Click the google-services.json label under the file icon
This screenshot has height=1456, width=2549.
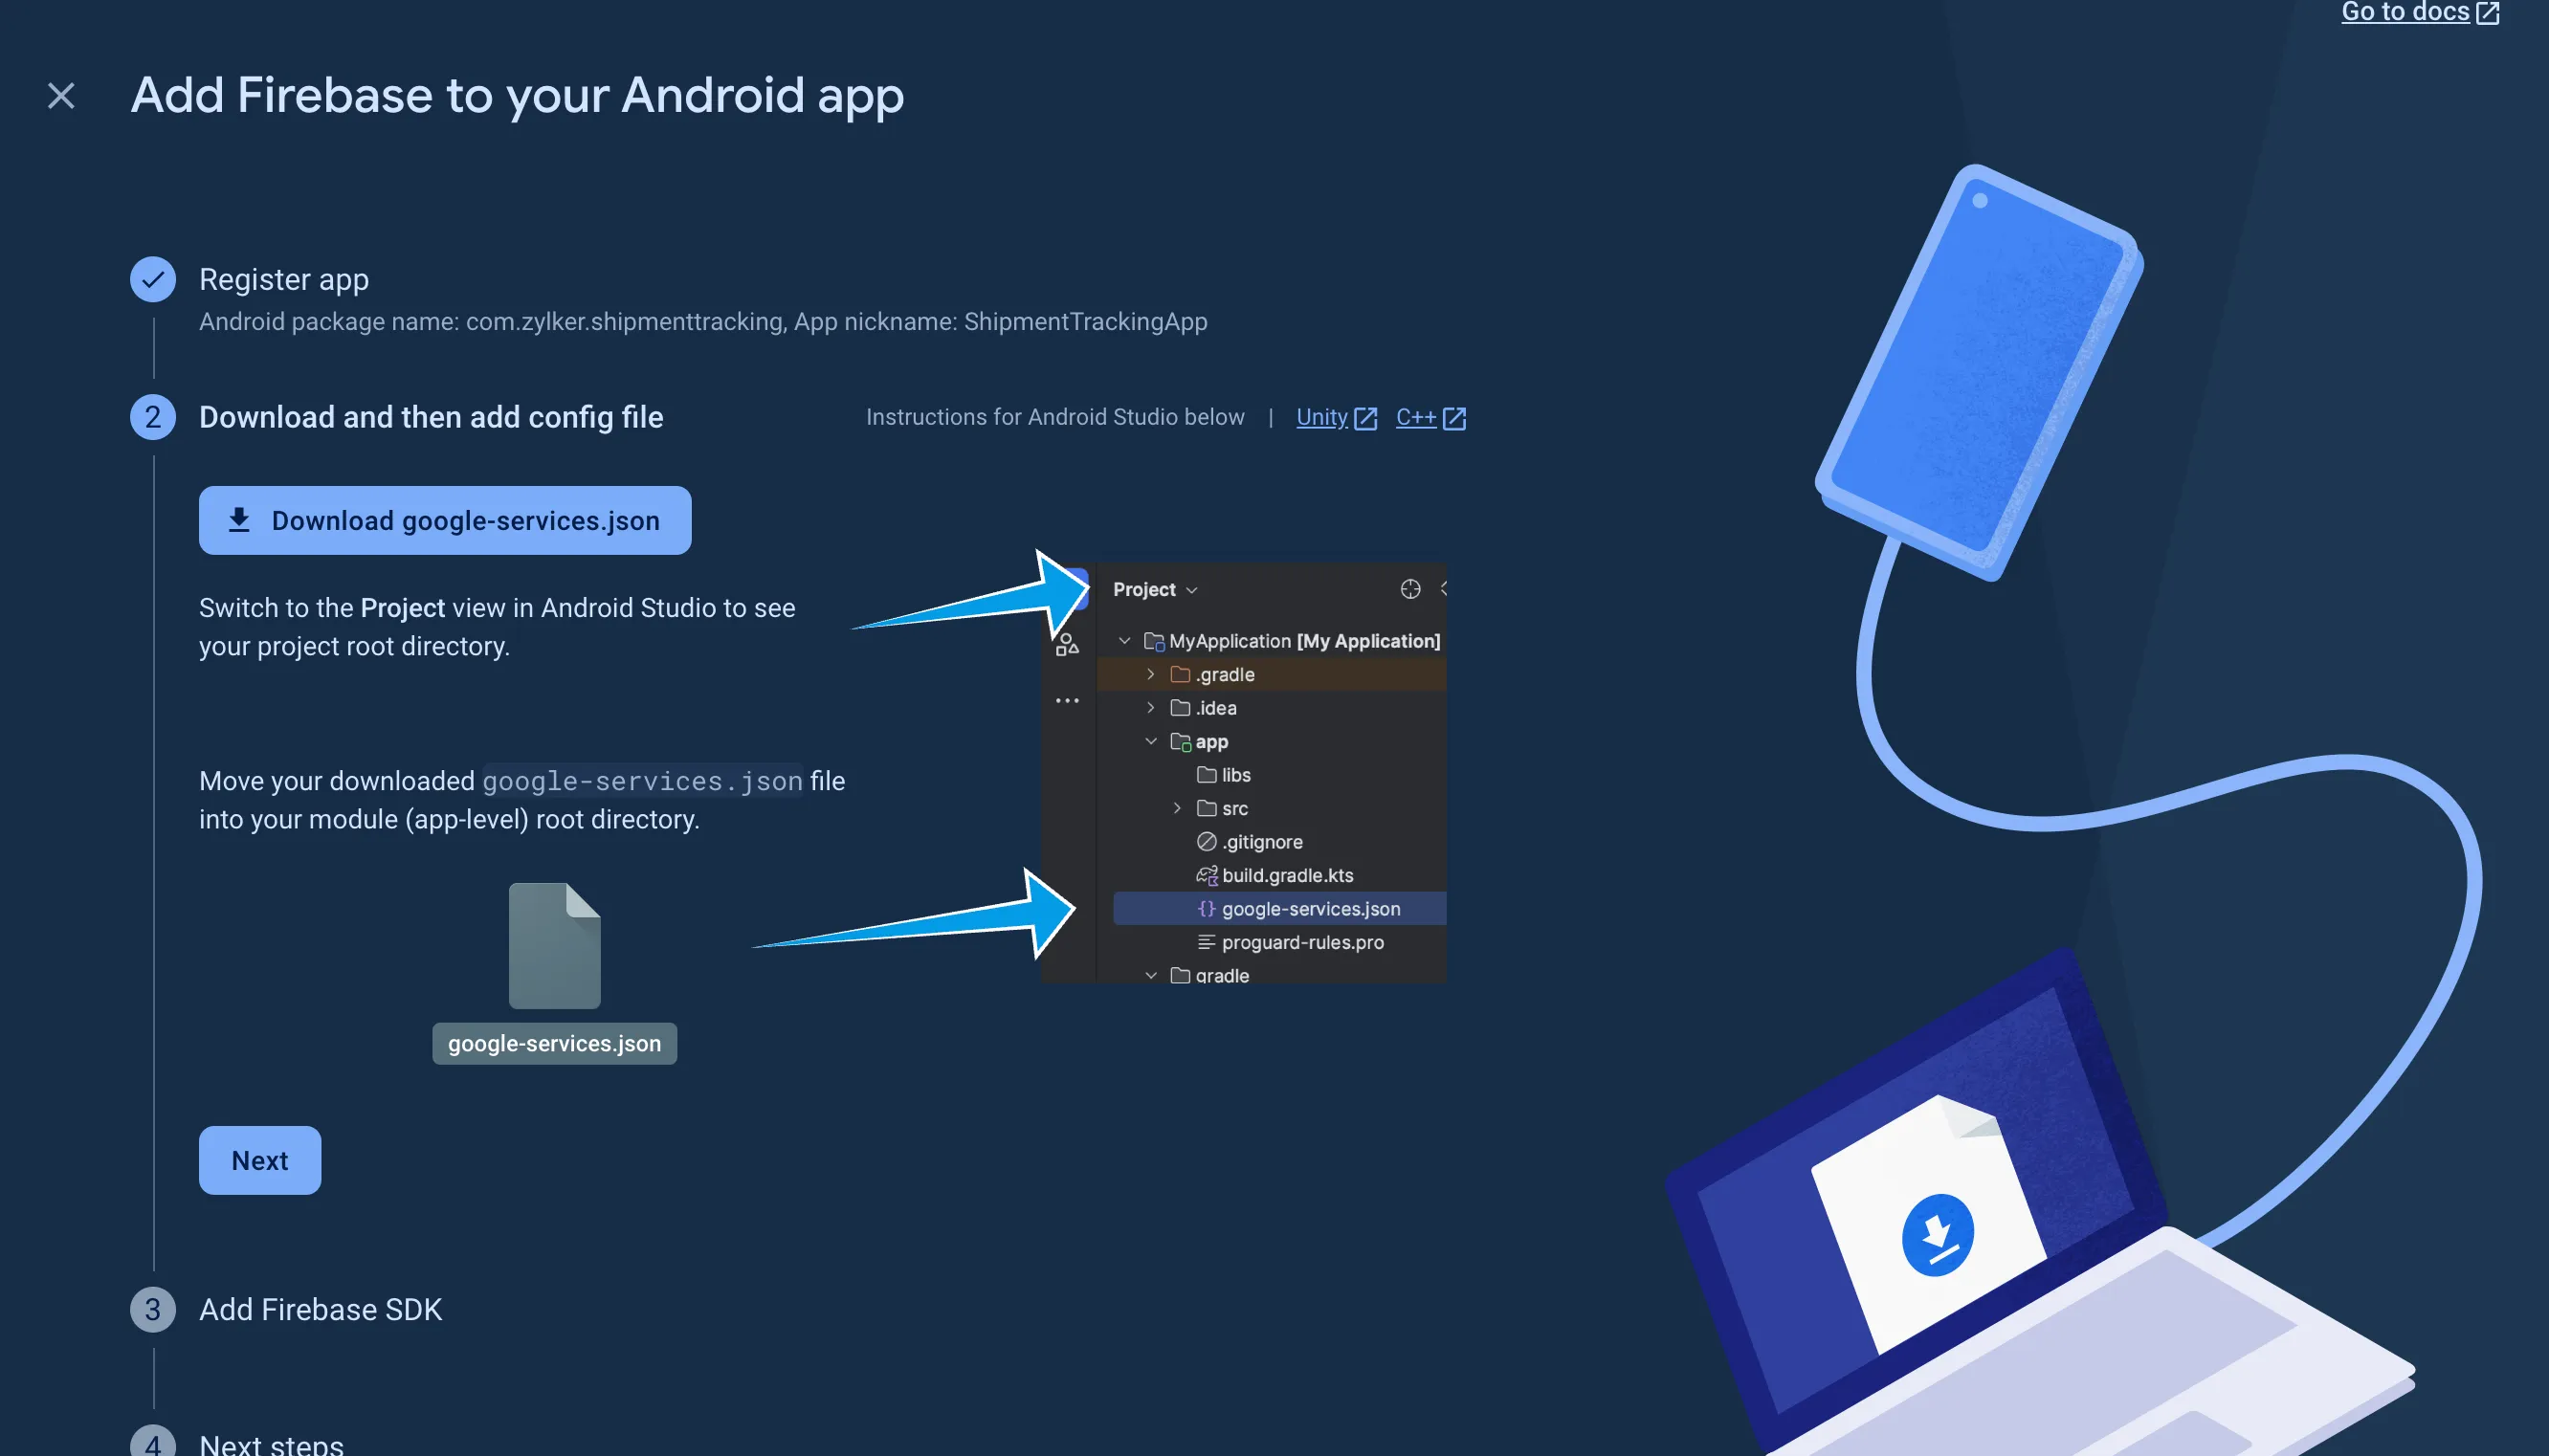point(555,1043)
